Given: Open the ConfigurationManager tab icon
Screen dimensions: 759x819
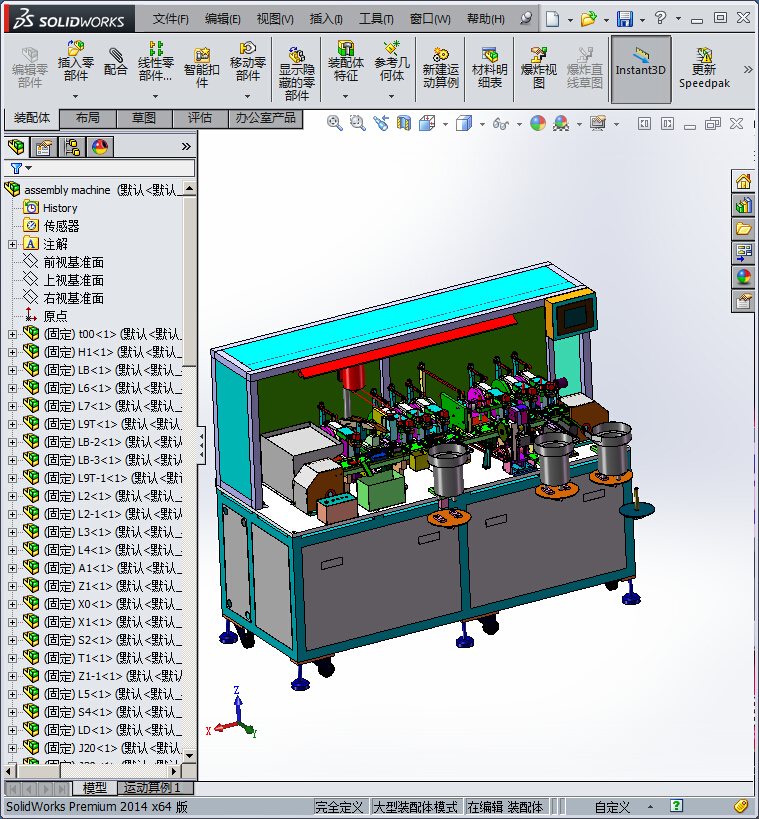Looking at the screenshot, I should tap(72, 147).
